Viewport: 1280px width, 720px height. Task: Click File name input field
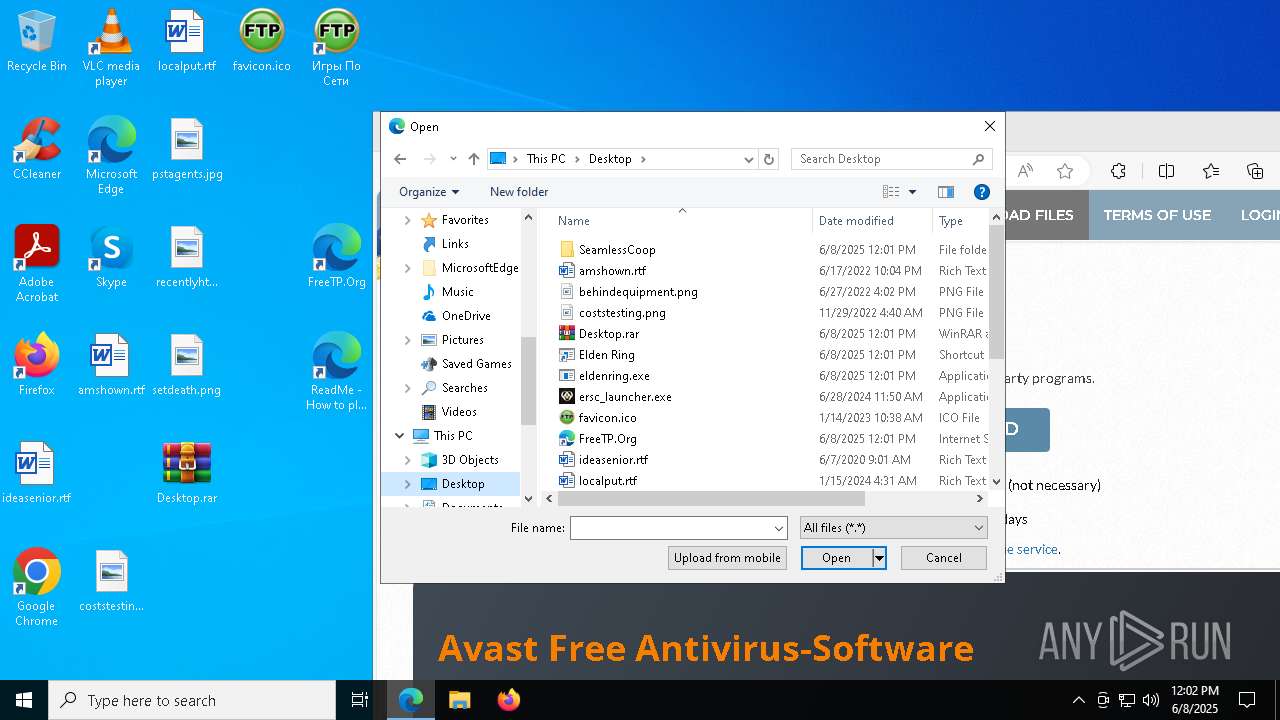pos(670,528)
